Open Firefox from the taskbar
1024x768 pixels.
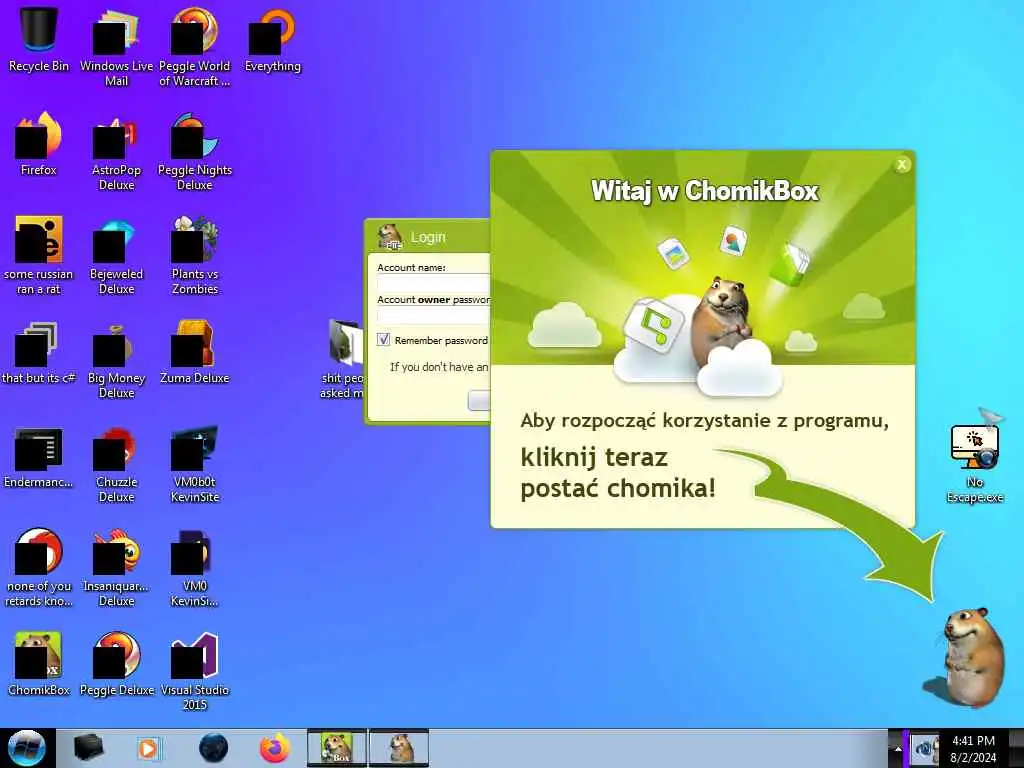coord(275,748)
